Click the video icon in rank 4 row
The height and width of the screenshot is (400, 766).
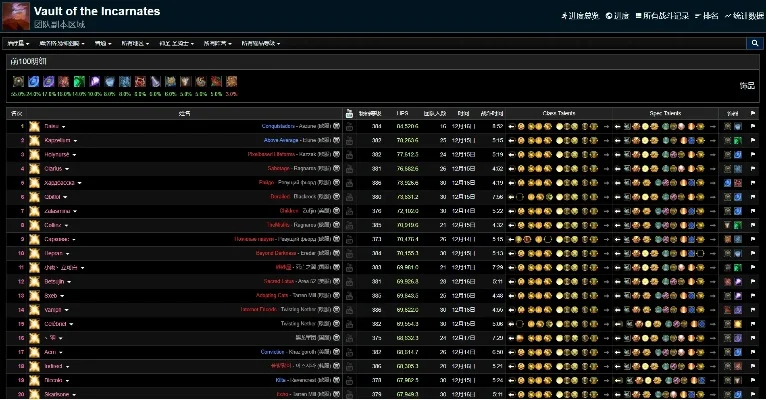349,169
